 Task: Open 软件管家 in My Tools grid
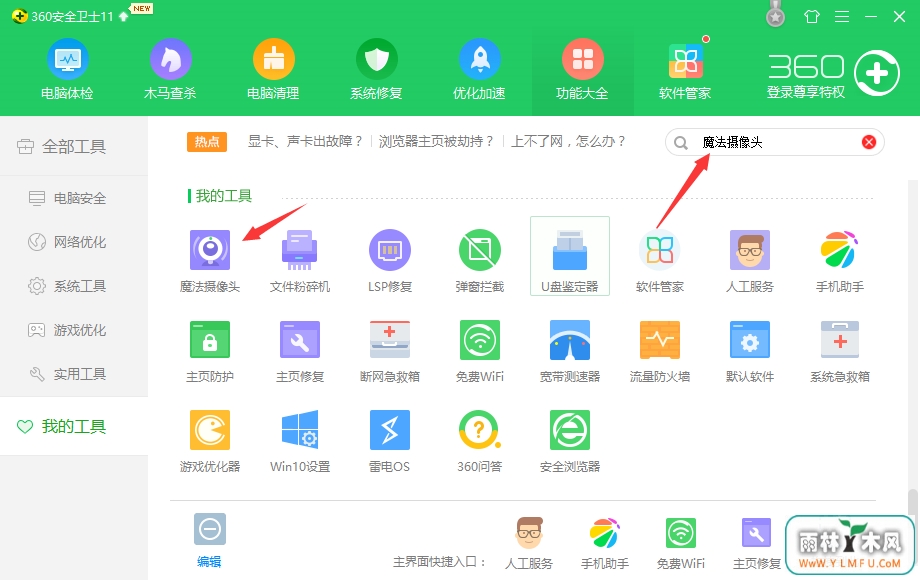point(659,260)
